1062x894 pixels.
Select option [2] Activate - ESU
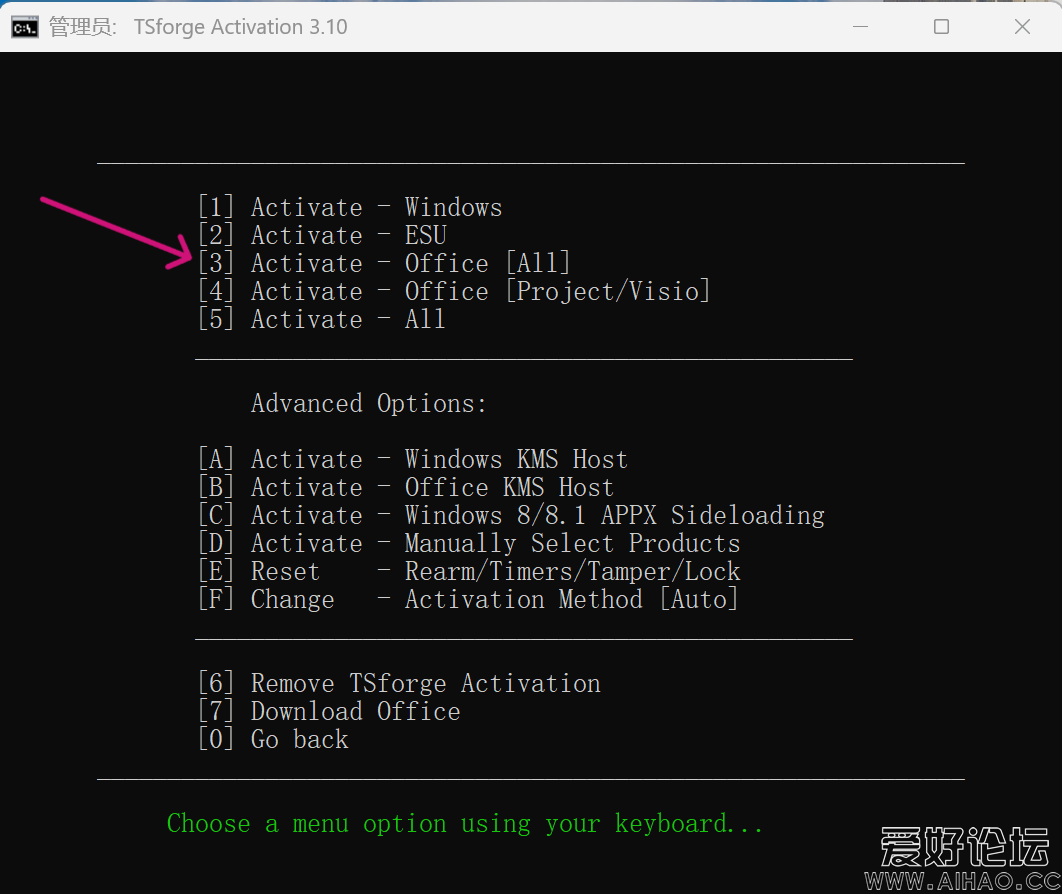coord(322,235)
